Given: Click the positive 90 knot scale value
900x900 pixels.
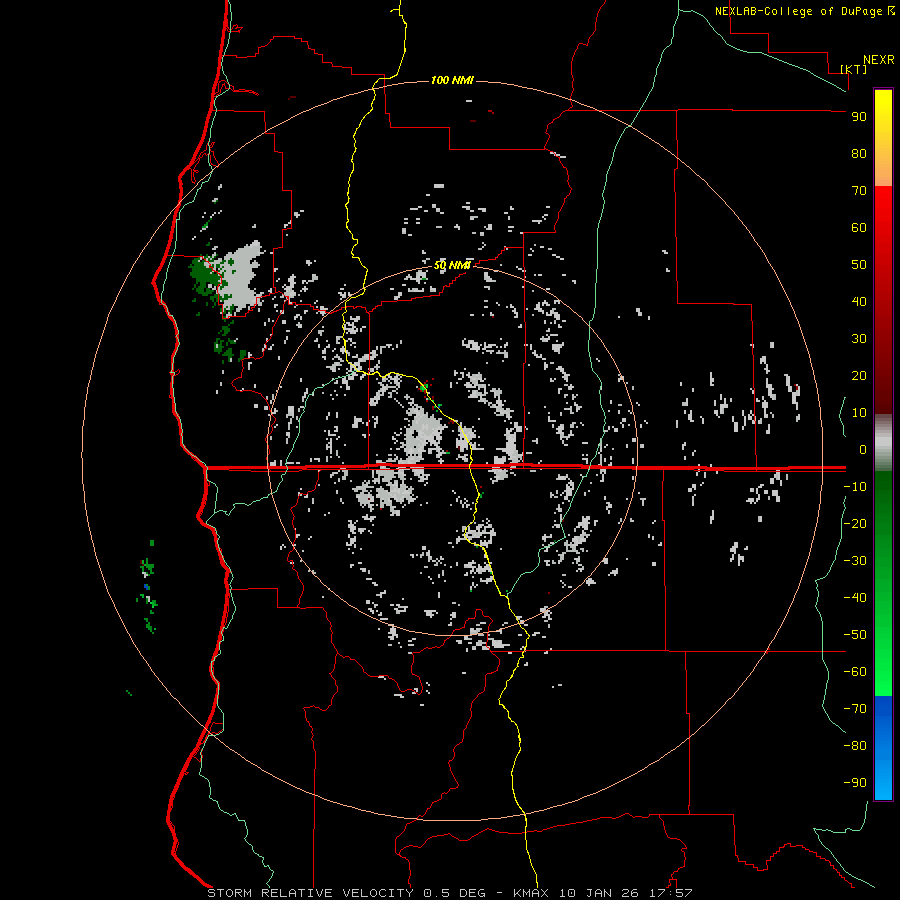Looking at the screenshot, I should point(859,117).
